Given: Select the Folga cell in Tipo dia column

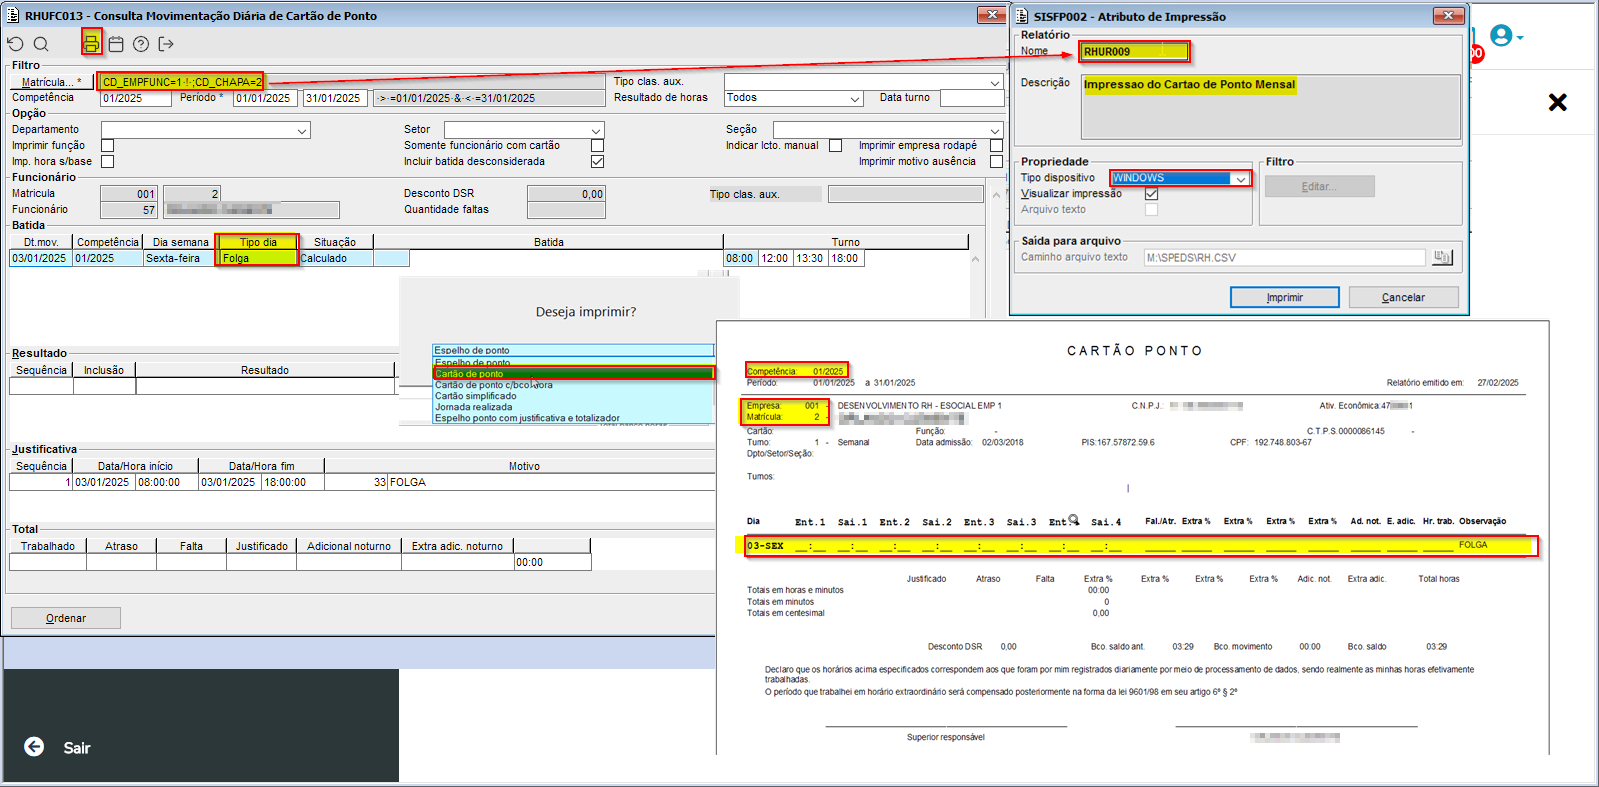Looking at the screenshot, I should 258,258.
